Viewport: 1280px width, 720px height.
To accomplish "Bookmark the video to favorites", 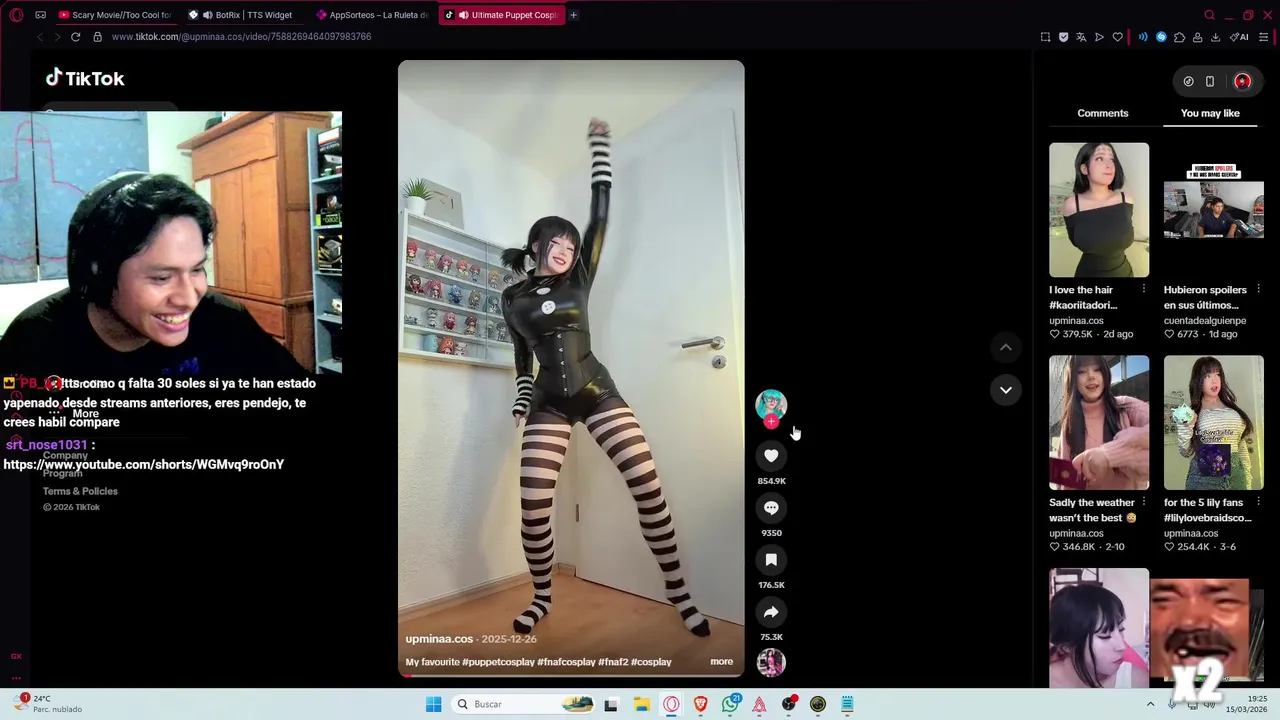I will [x=771, y=560].
